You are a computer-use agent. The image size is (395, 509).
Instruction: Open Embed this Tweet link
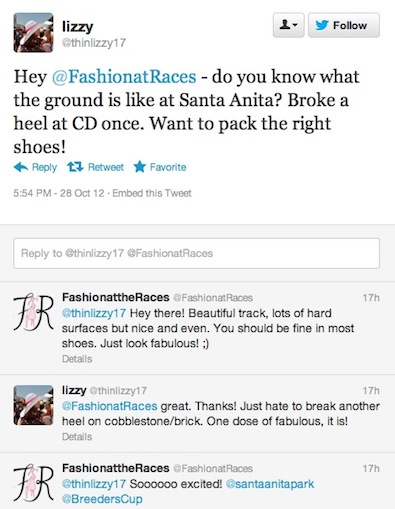coord(152,193)
